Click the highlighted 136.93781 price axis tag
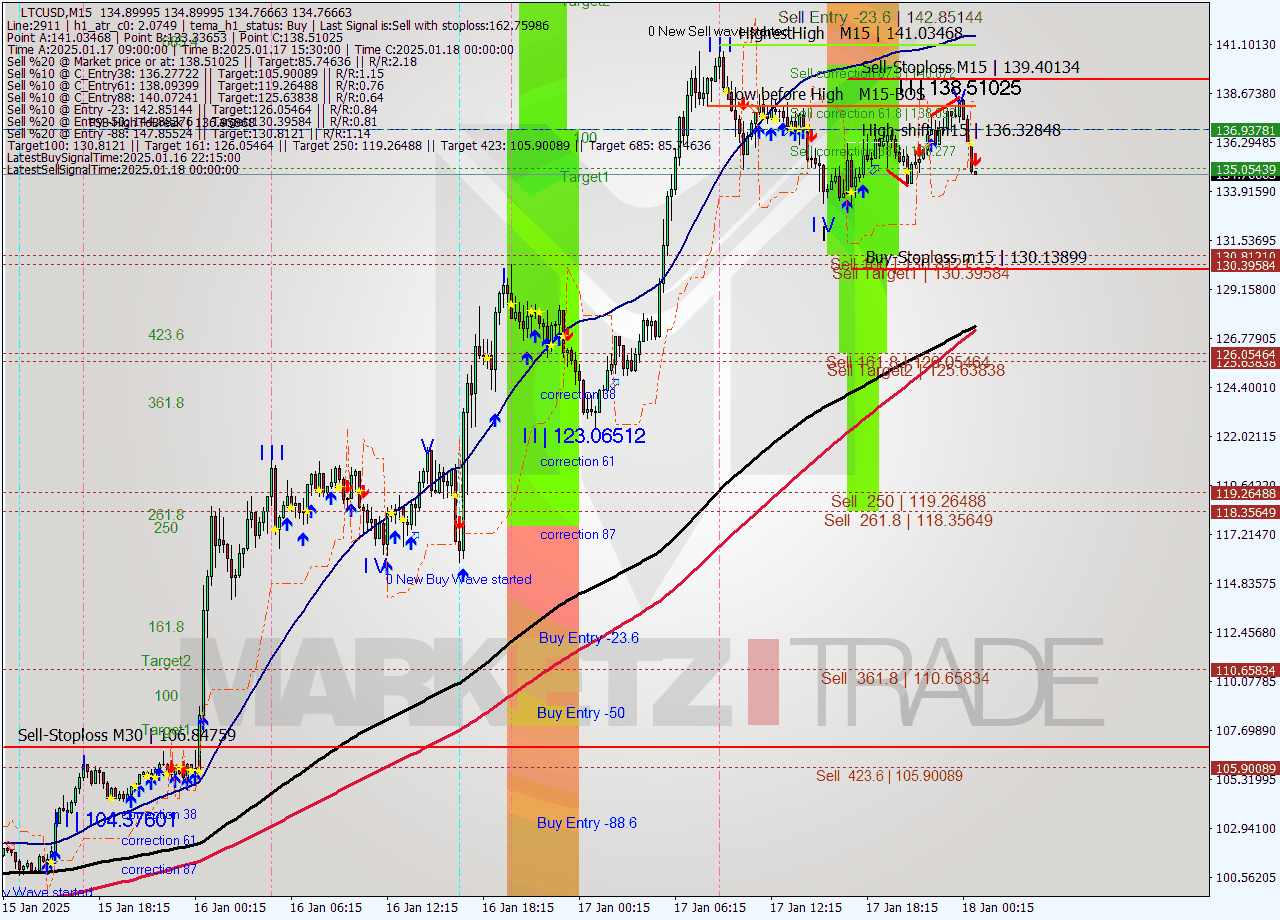The image size is (1280, 920). [1245, 130]
